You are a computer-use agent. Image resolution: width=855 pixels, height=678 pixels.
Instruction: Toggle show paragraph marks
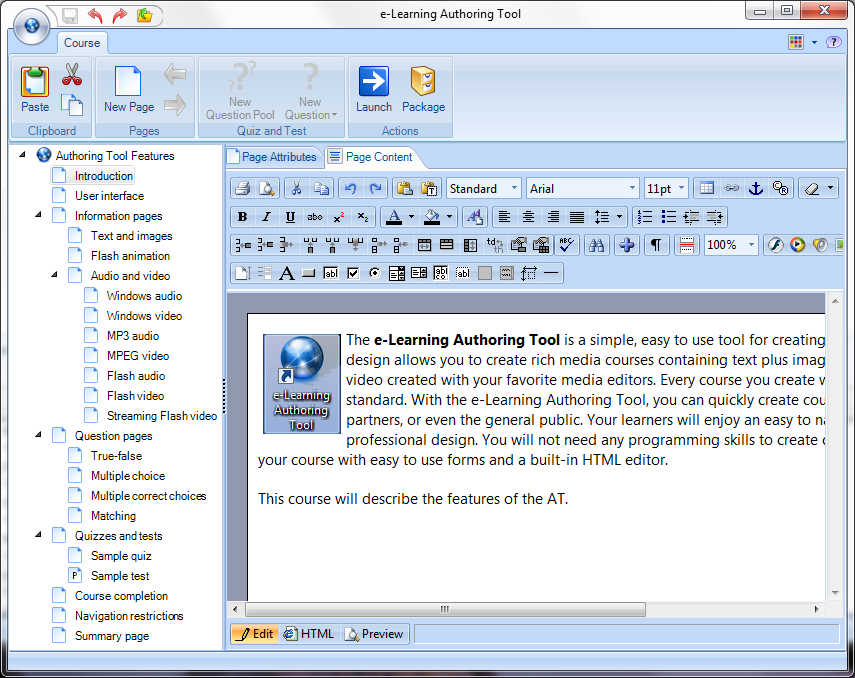pos(655,245)
